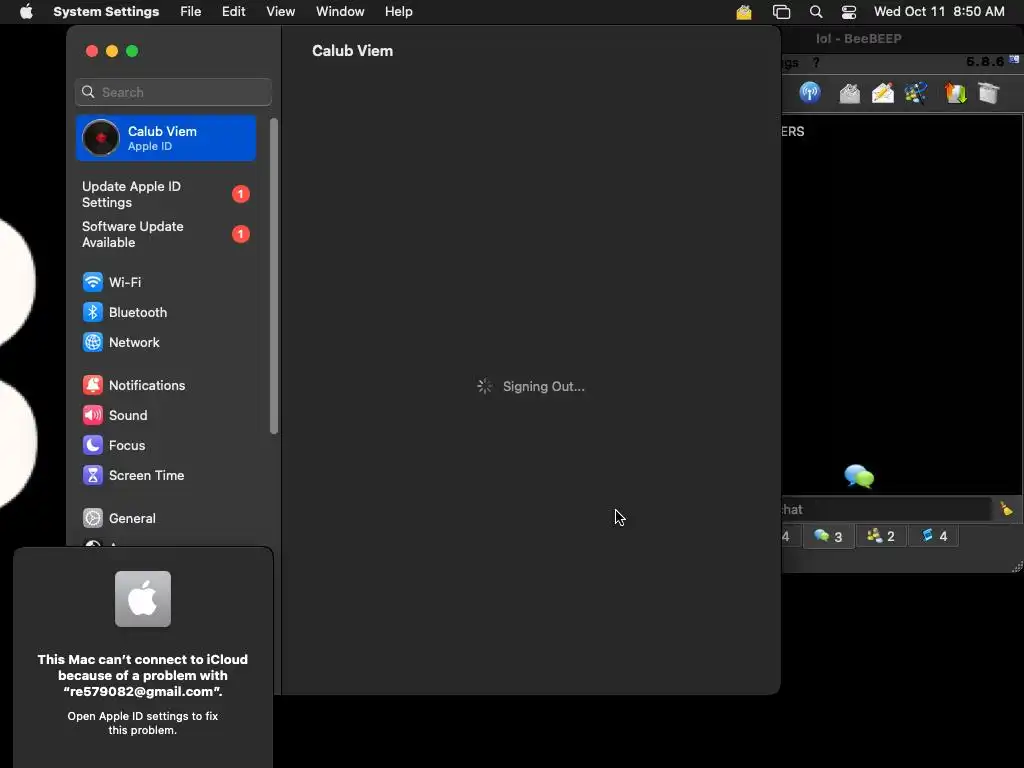Switch to BeeBEEP chats tab showing 3

[828, 536]
